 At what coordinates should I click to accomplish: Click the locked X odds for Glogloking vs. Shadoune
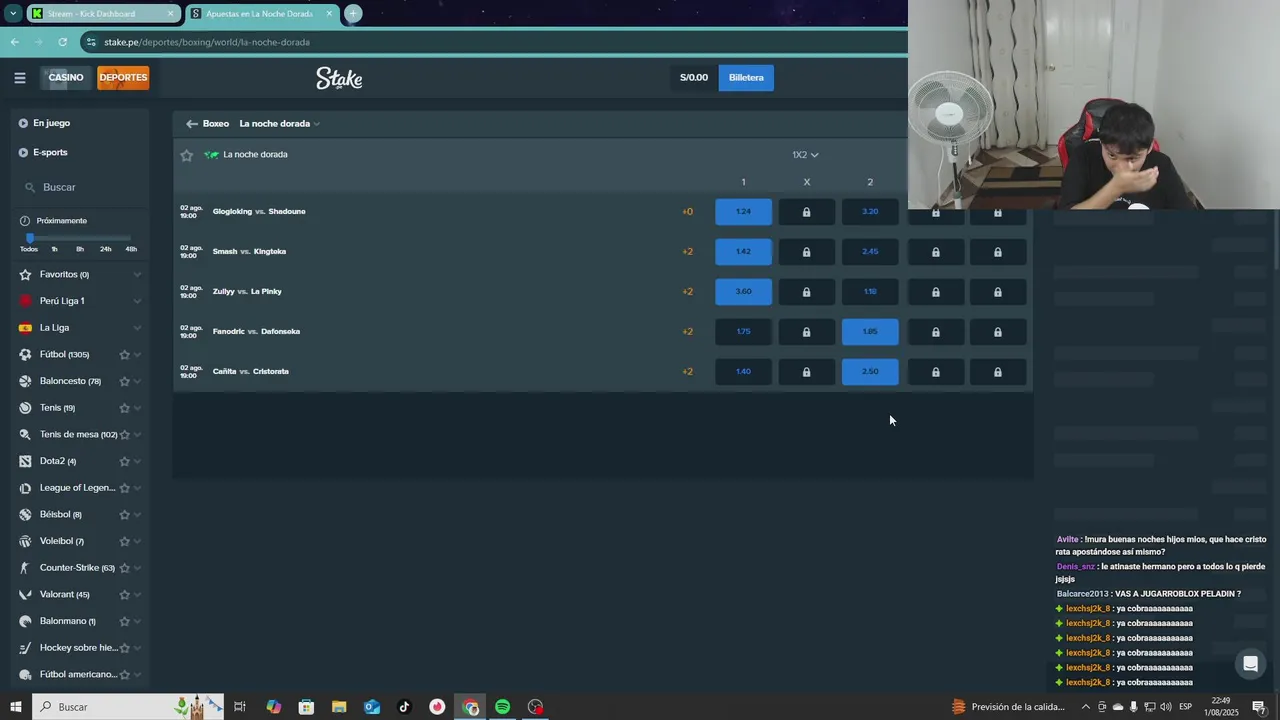point(806,212)
